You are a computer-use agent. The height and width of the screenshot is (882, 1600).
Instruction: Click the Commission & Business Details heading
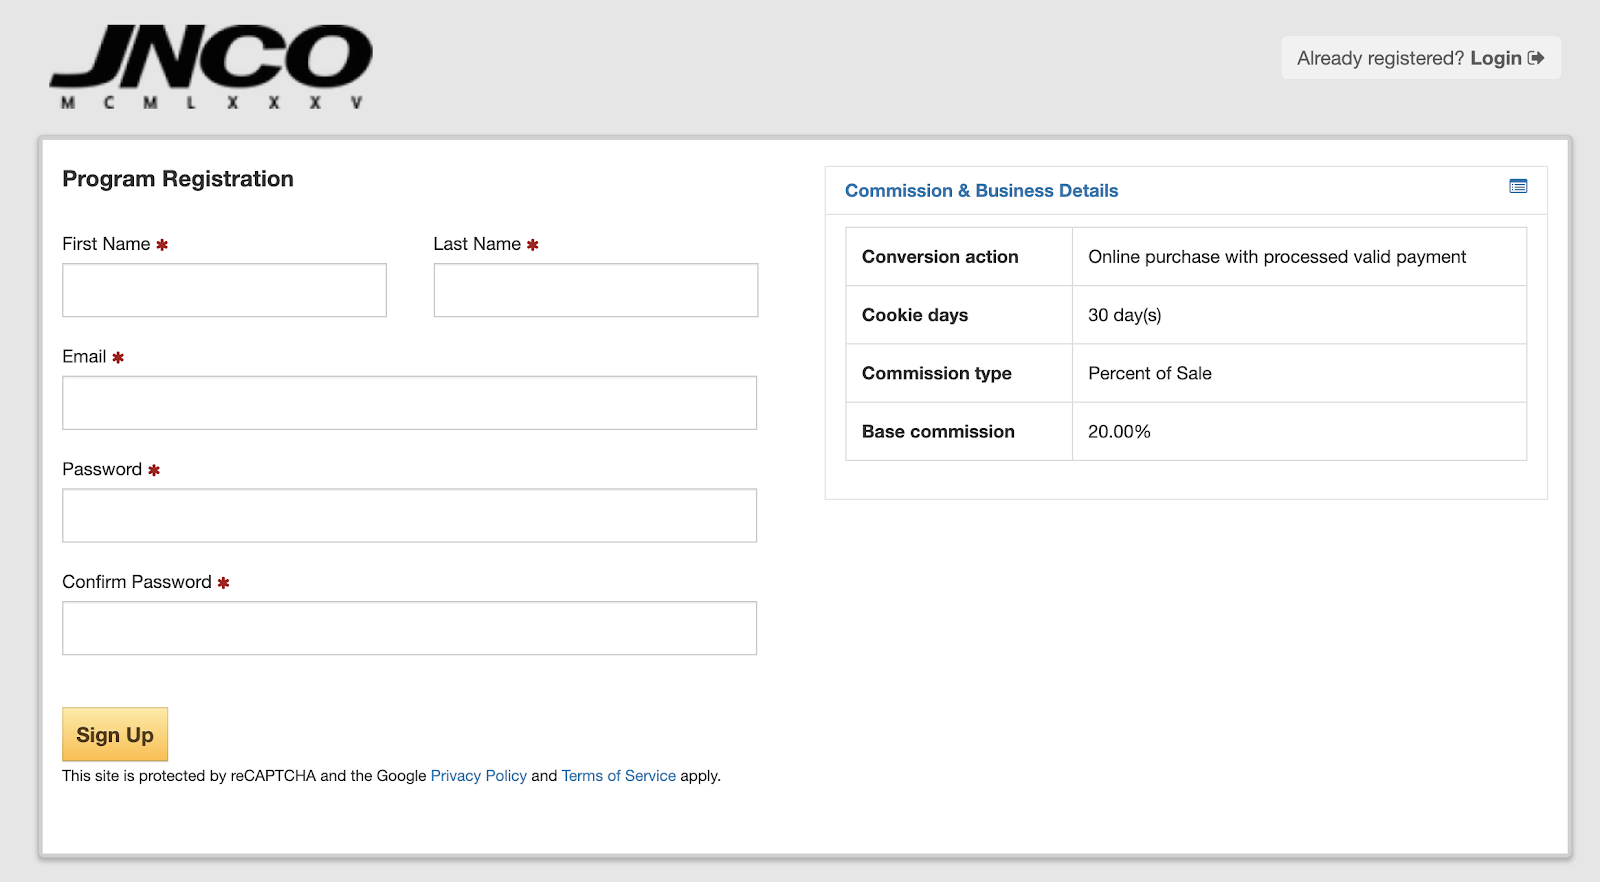pos(981,191)
